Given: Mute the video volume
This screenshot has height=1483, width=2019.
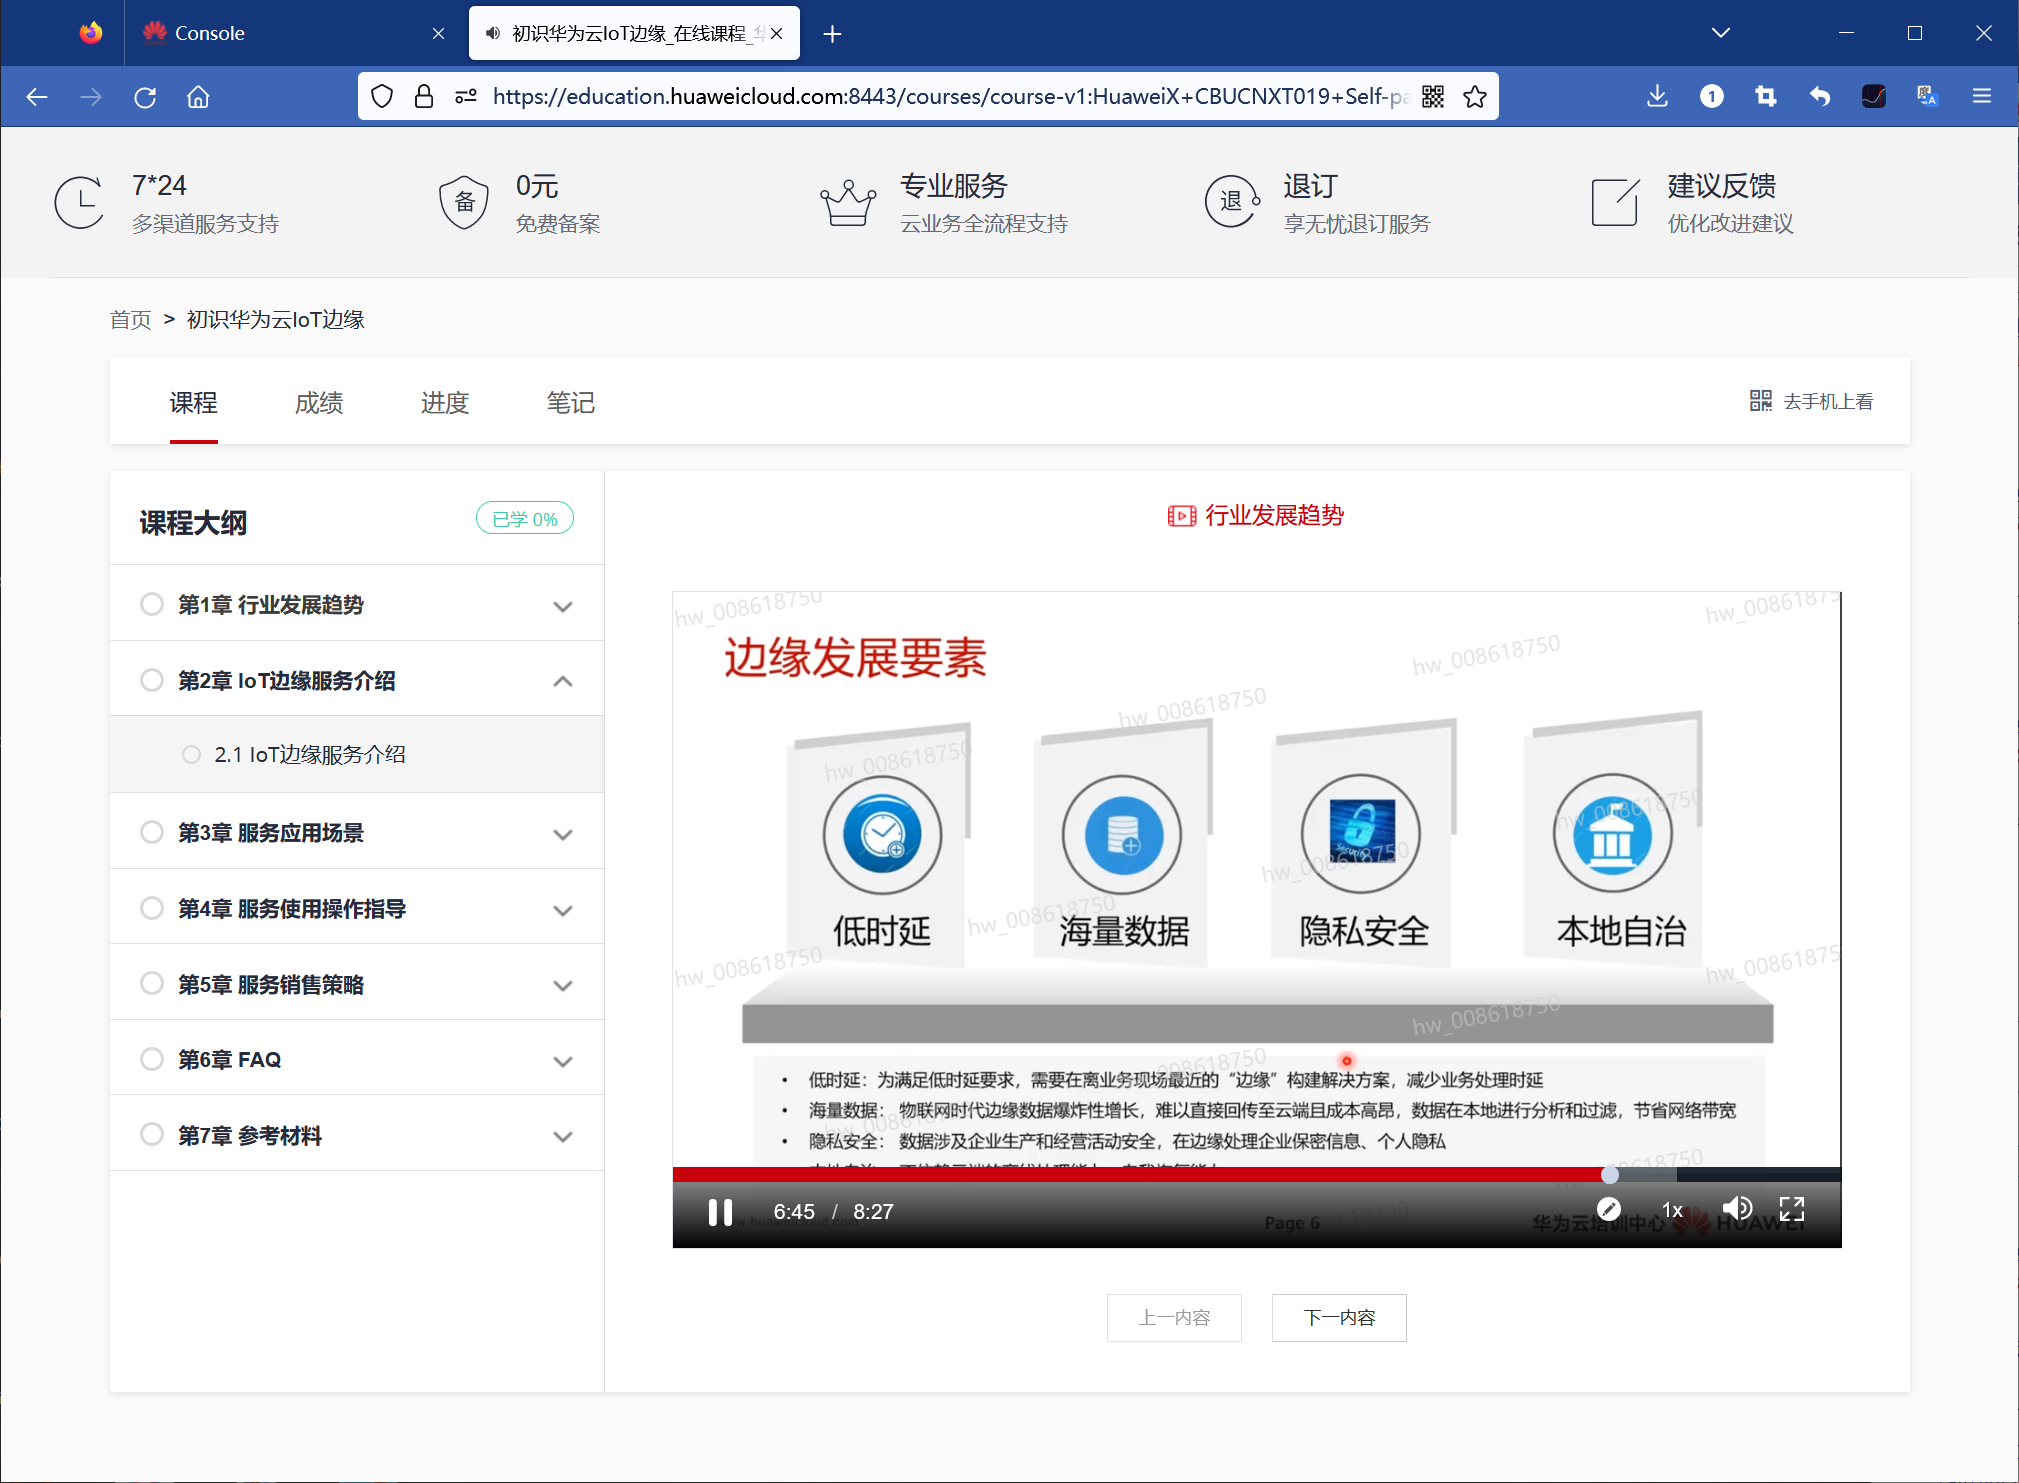Looking at the screenshot, I should [x=1738, y=1208].
